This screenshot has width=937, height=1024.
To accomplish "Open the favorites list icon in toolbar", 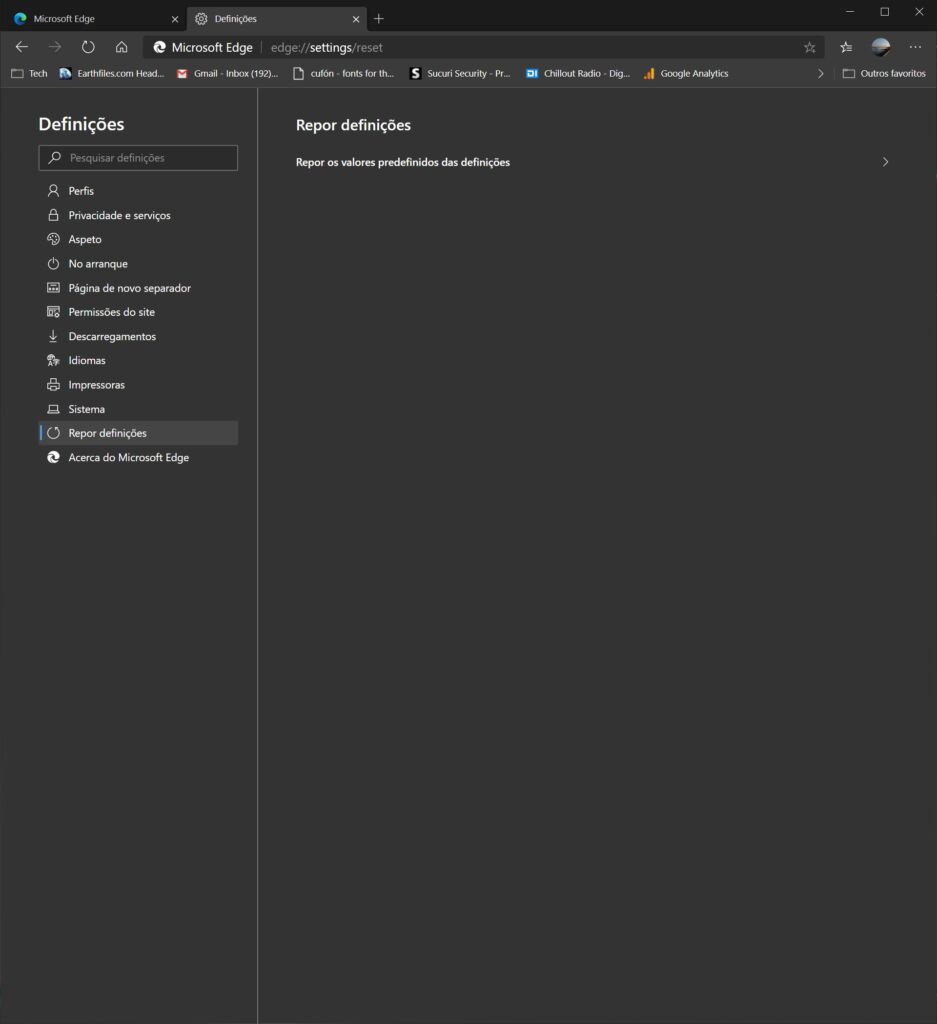I will (x=846, y=47).
